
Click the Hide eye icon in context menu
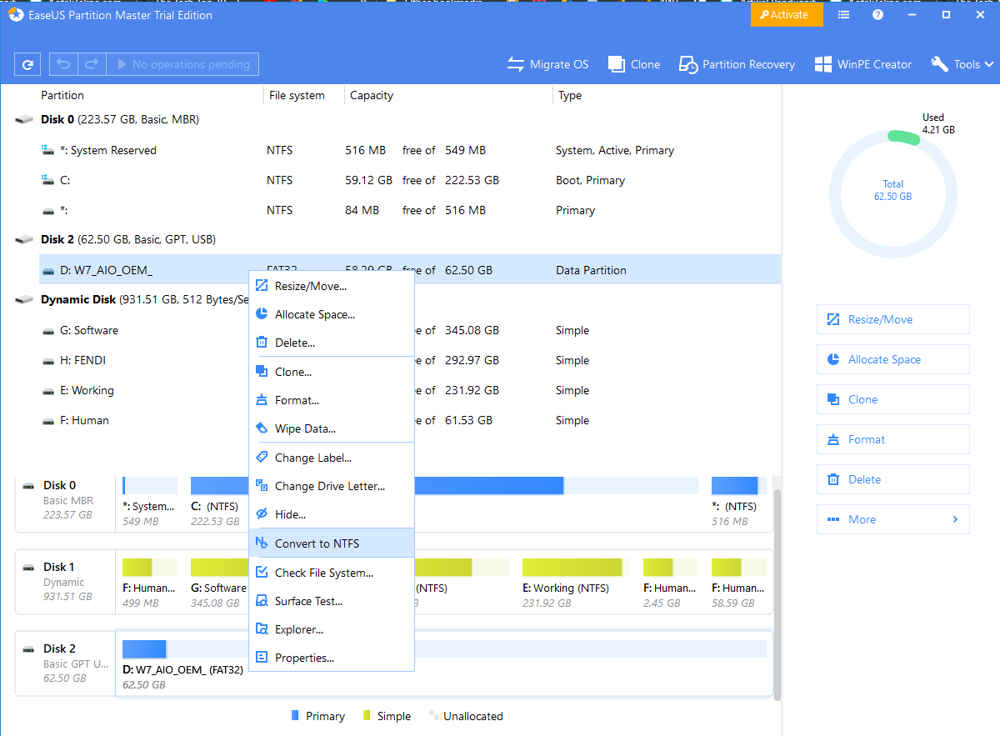261,513
